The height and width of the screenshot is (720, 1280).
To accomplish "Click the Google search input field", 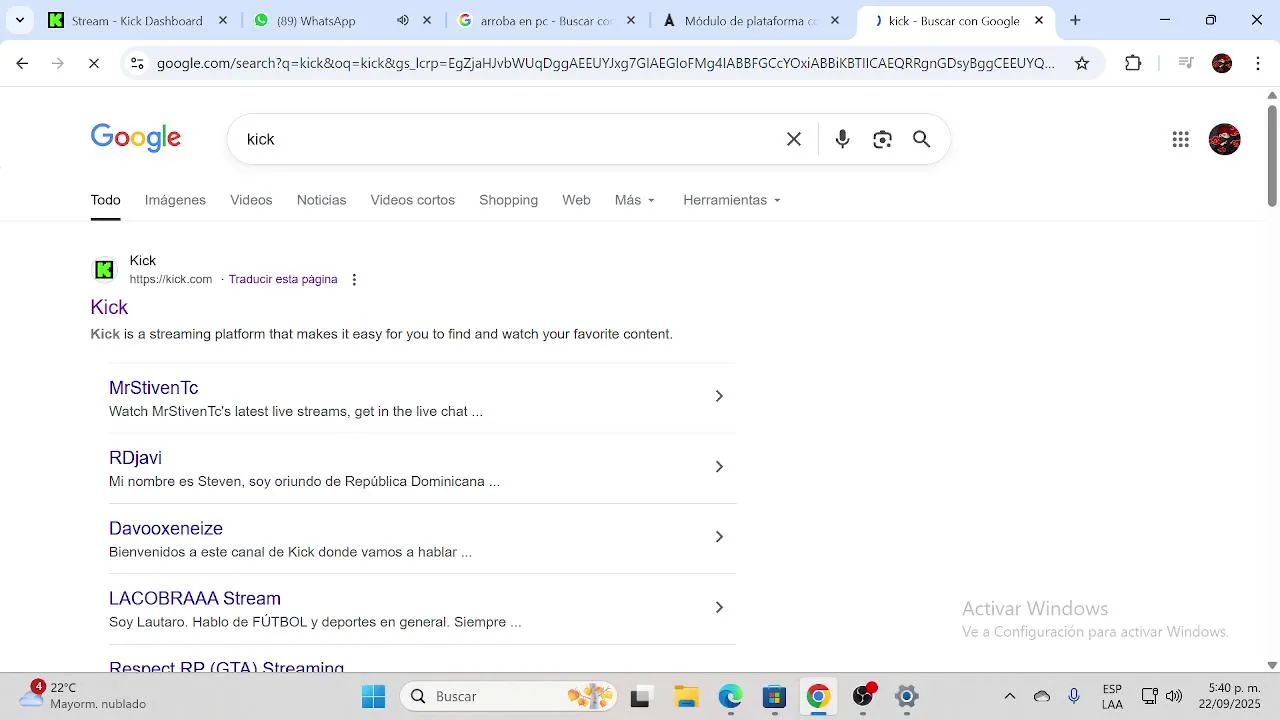I will 510,139.
